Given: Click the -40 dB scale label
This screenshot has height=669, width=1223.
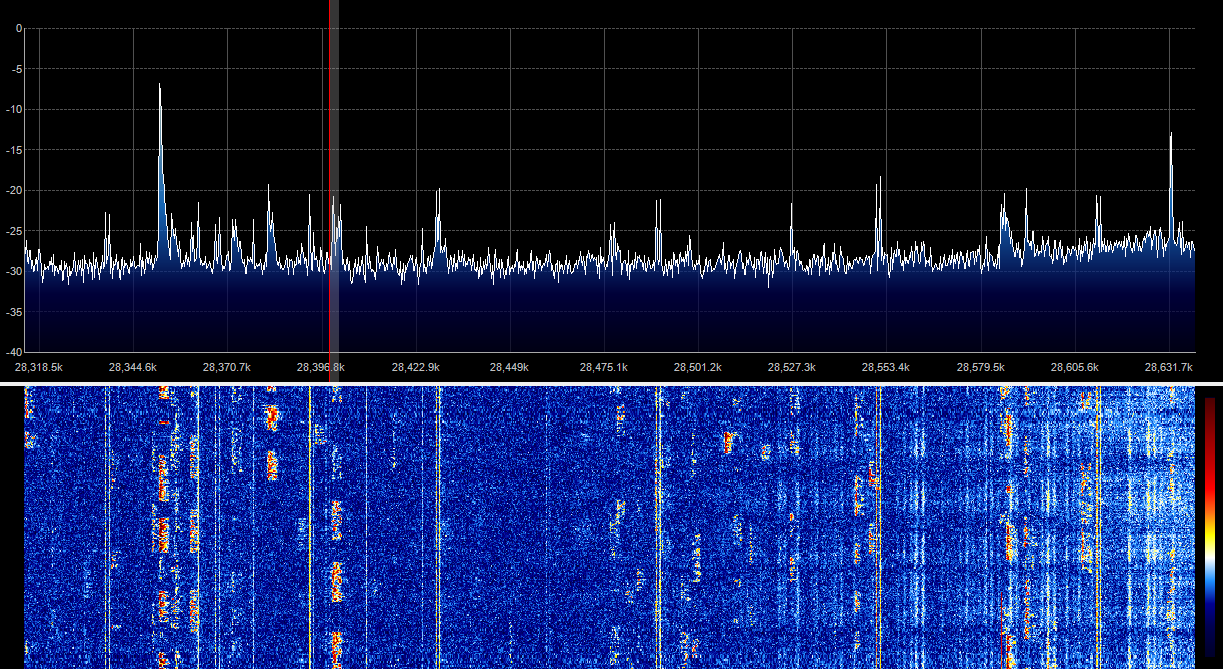Looking at the screenshot, I should [14, 352].
